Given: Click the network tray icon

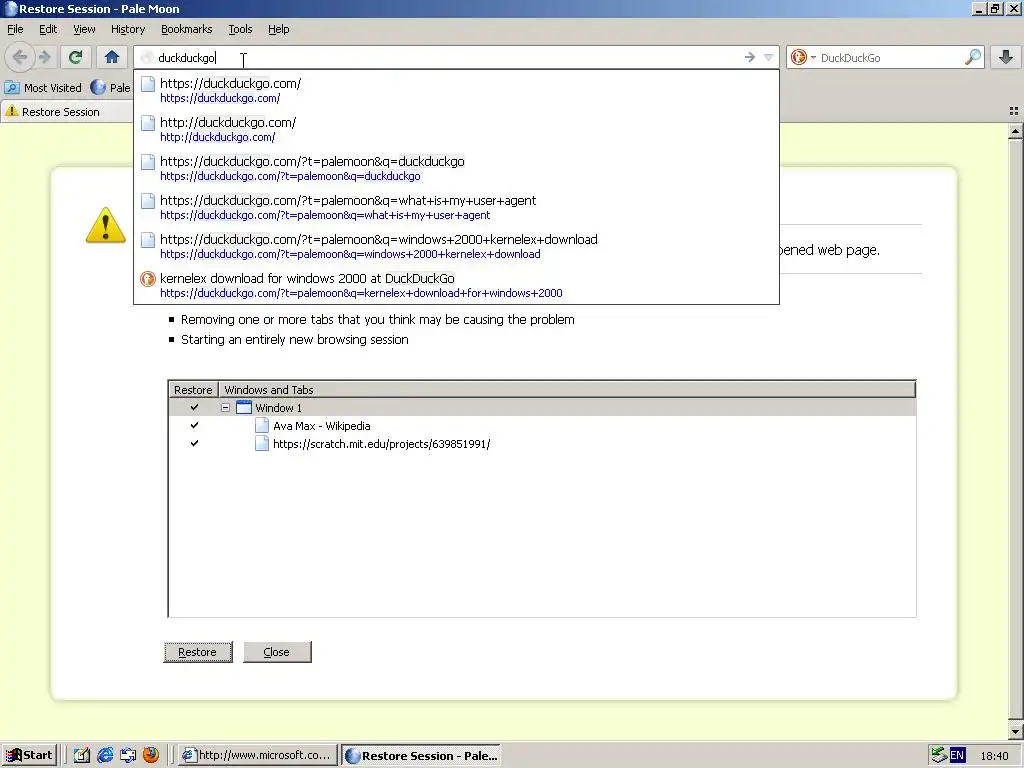Looking at the screenshot, I should click(x=939, y=756).
